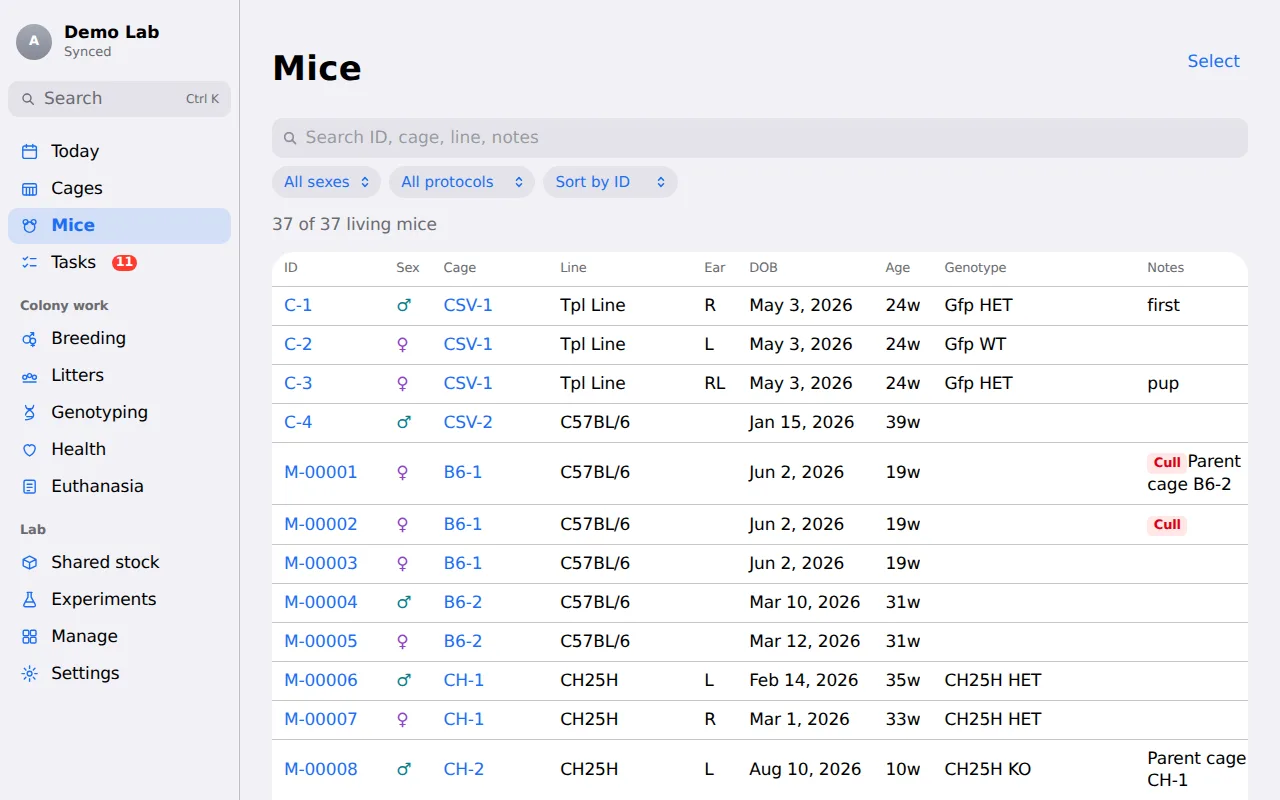Click the Breeding icon in sidebar
The image size is (1280, 800).
[x=30, y=338]
